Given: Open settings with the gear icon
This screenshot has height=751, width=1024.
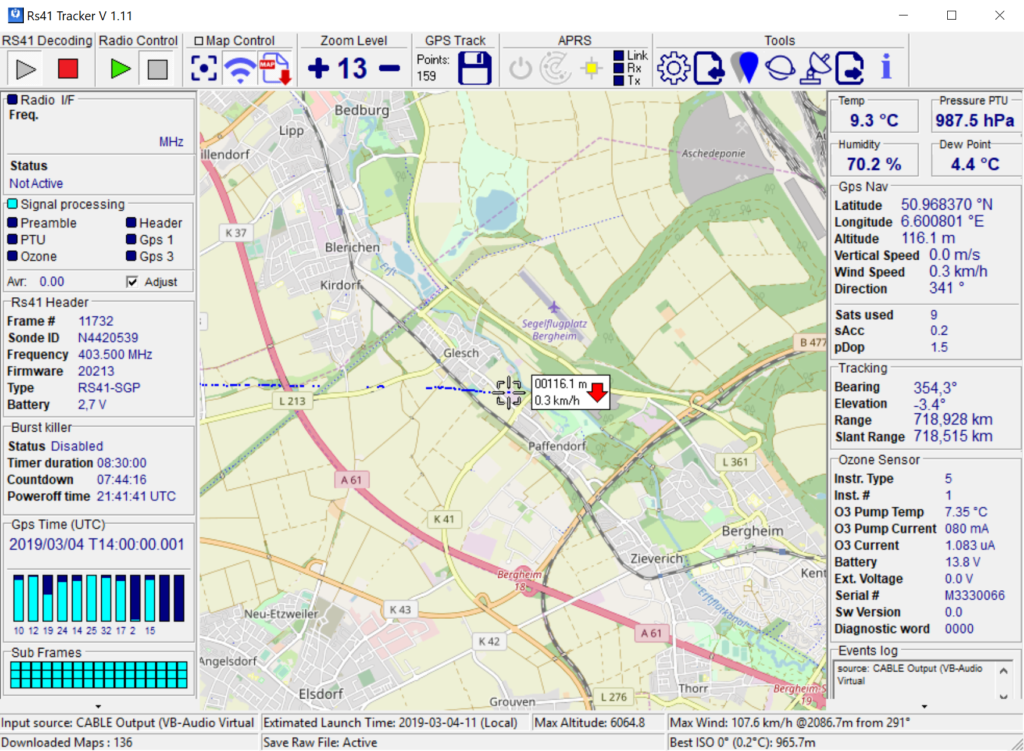Looking at the screenshot, I should click(674, 68).
